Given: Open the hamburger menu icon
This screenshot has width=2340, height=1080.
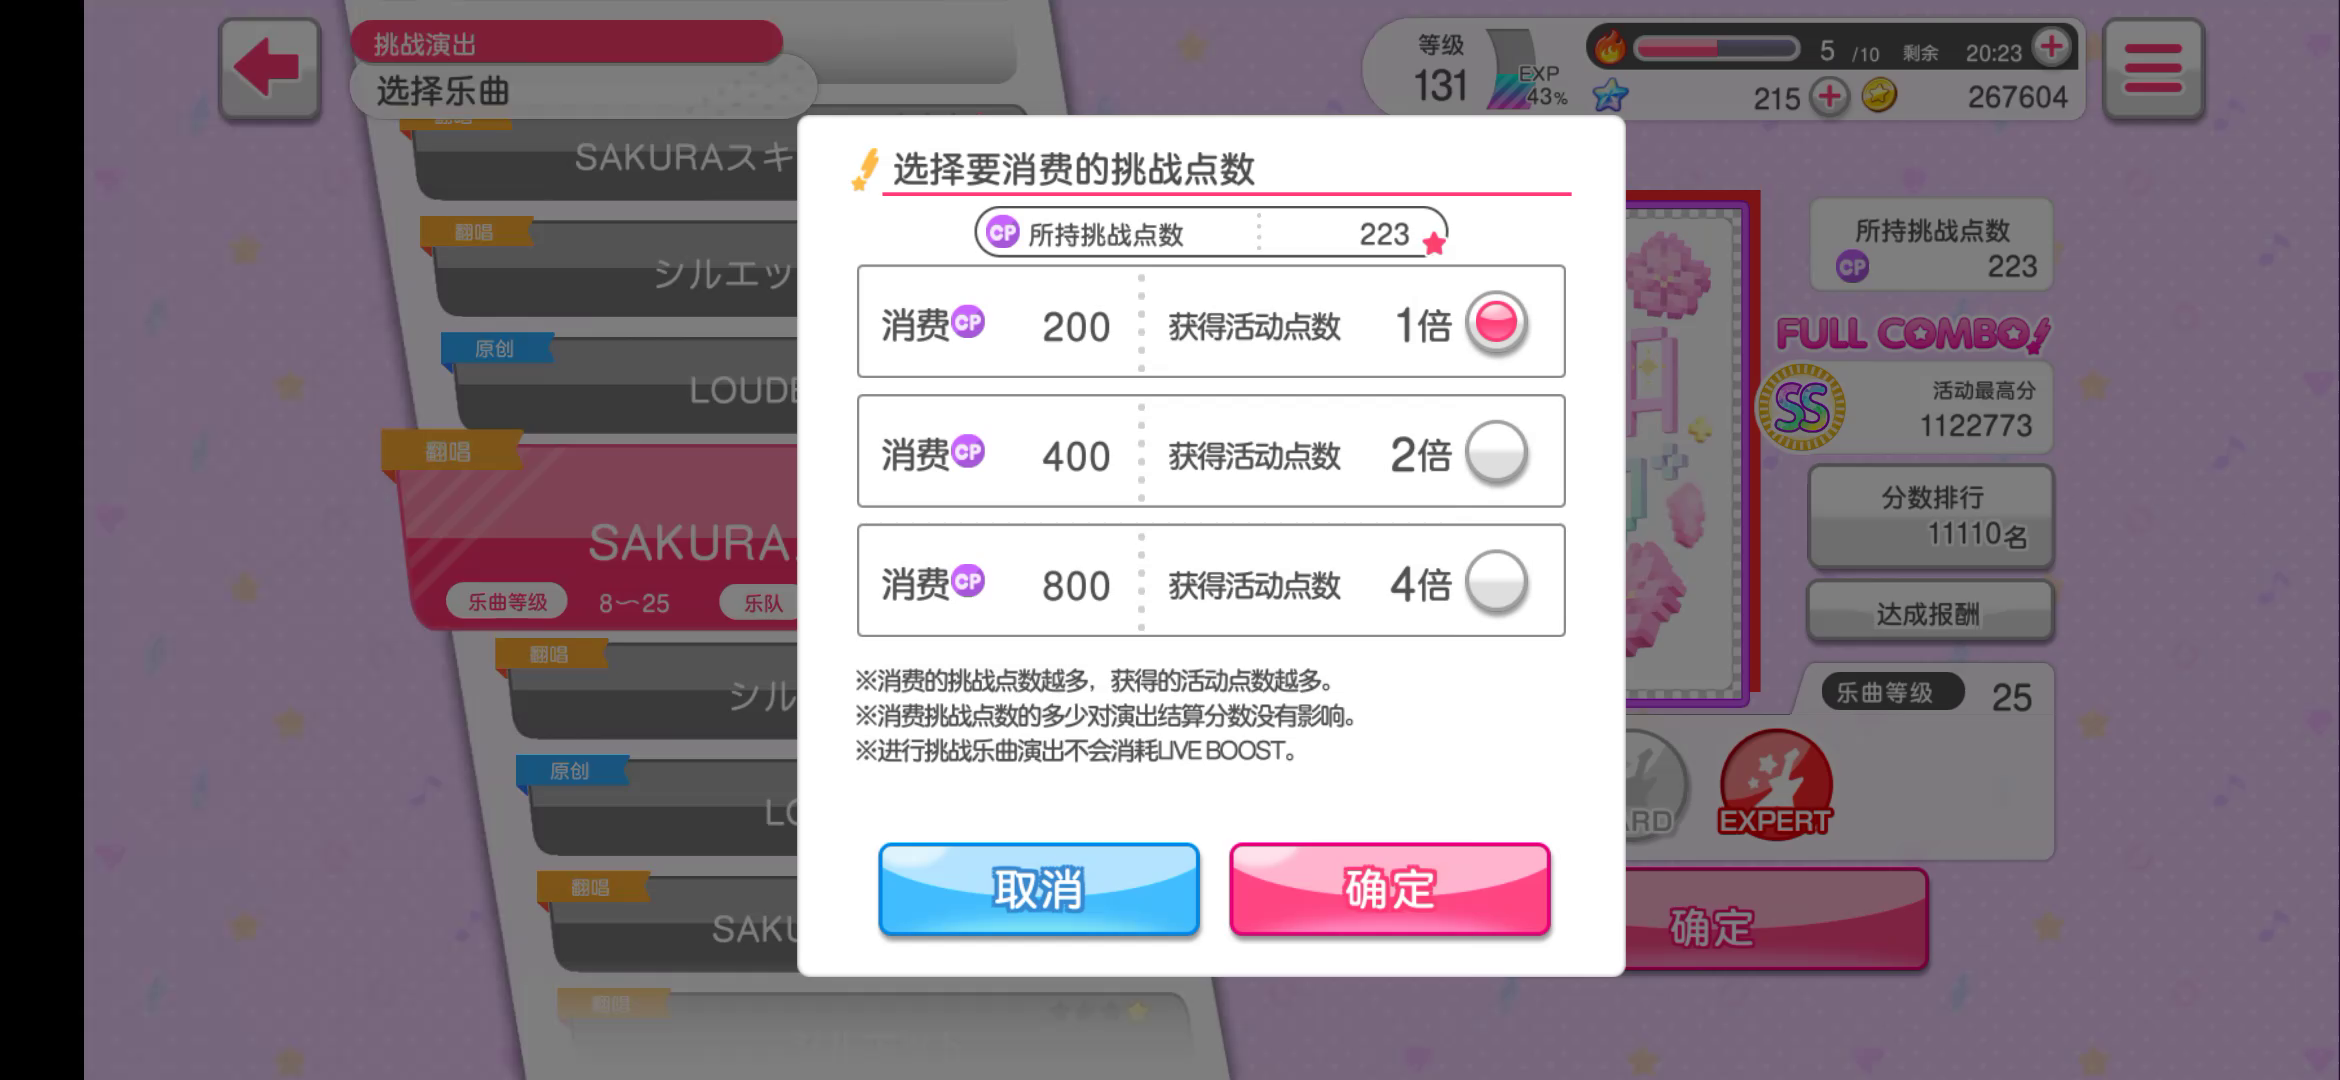Looking at the screenshot, I should (x=2152, y=68).
